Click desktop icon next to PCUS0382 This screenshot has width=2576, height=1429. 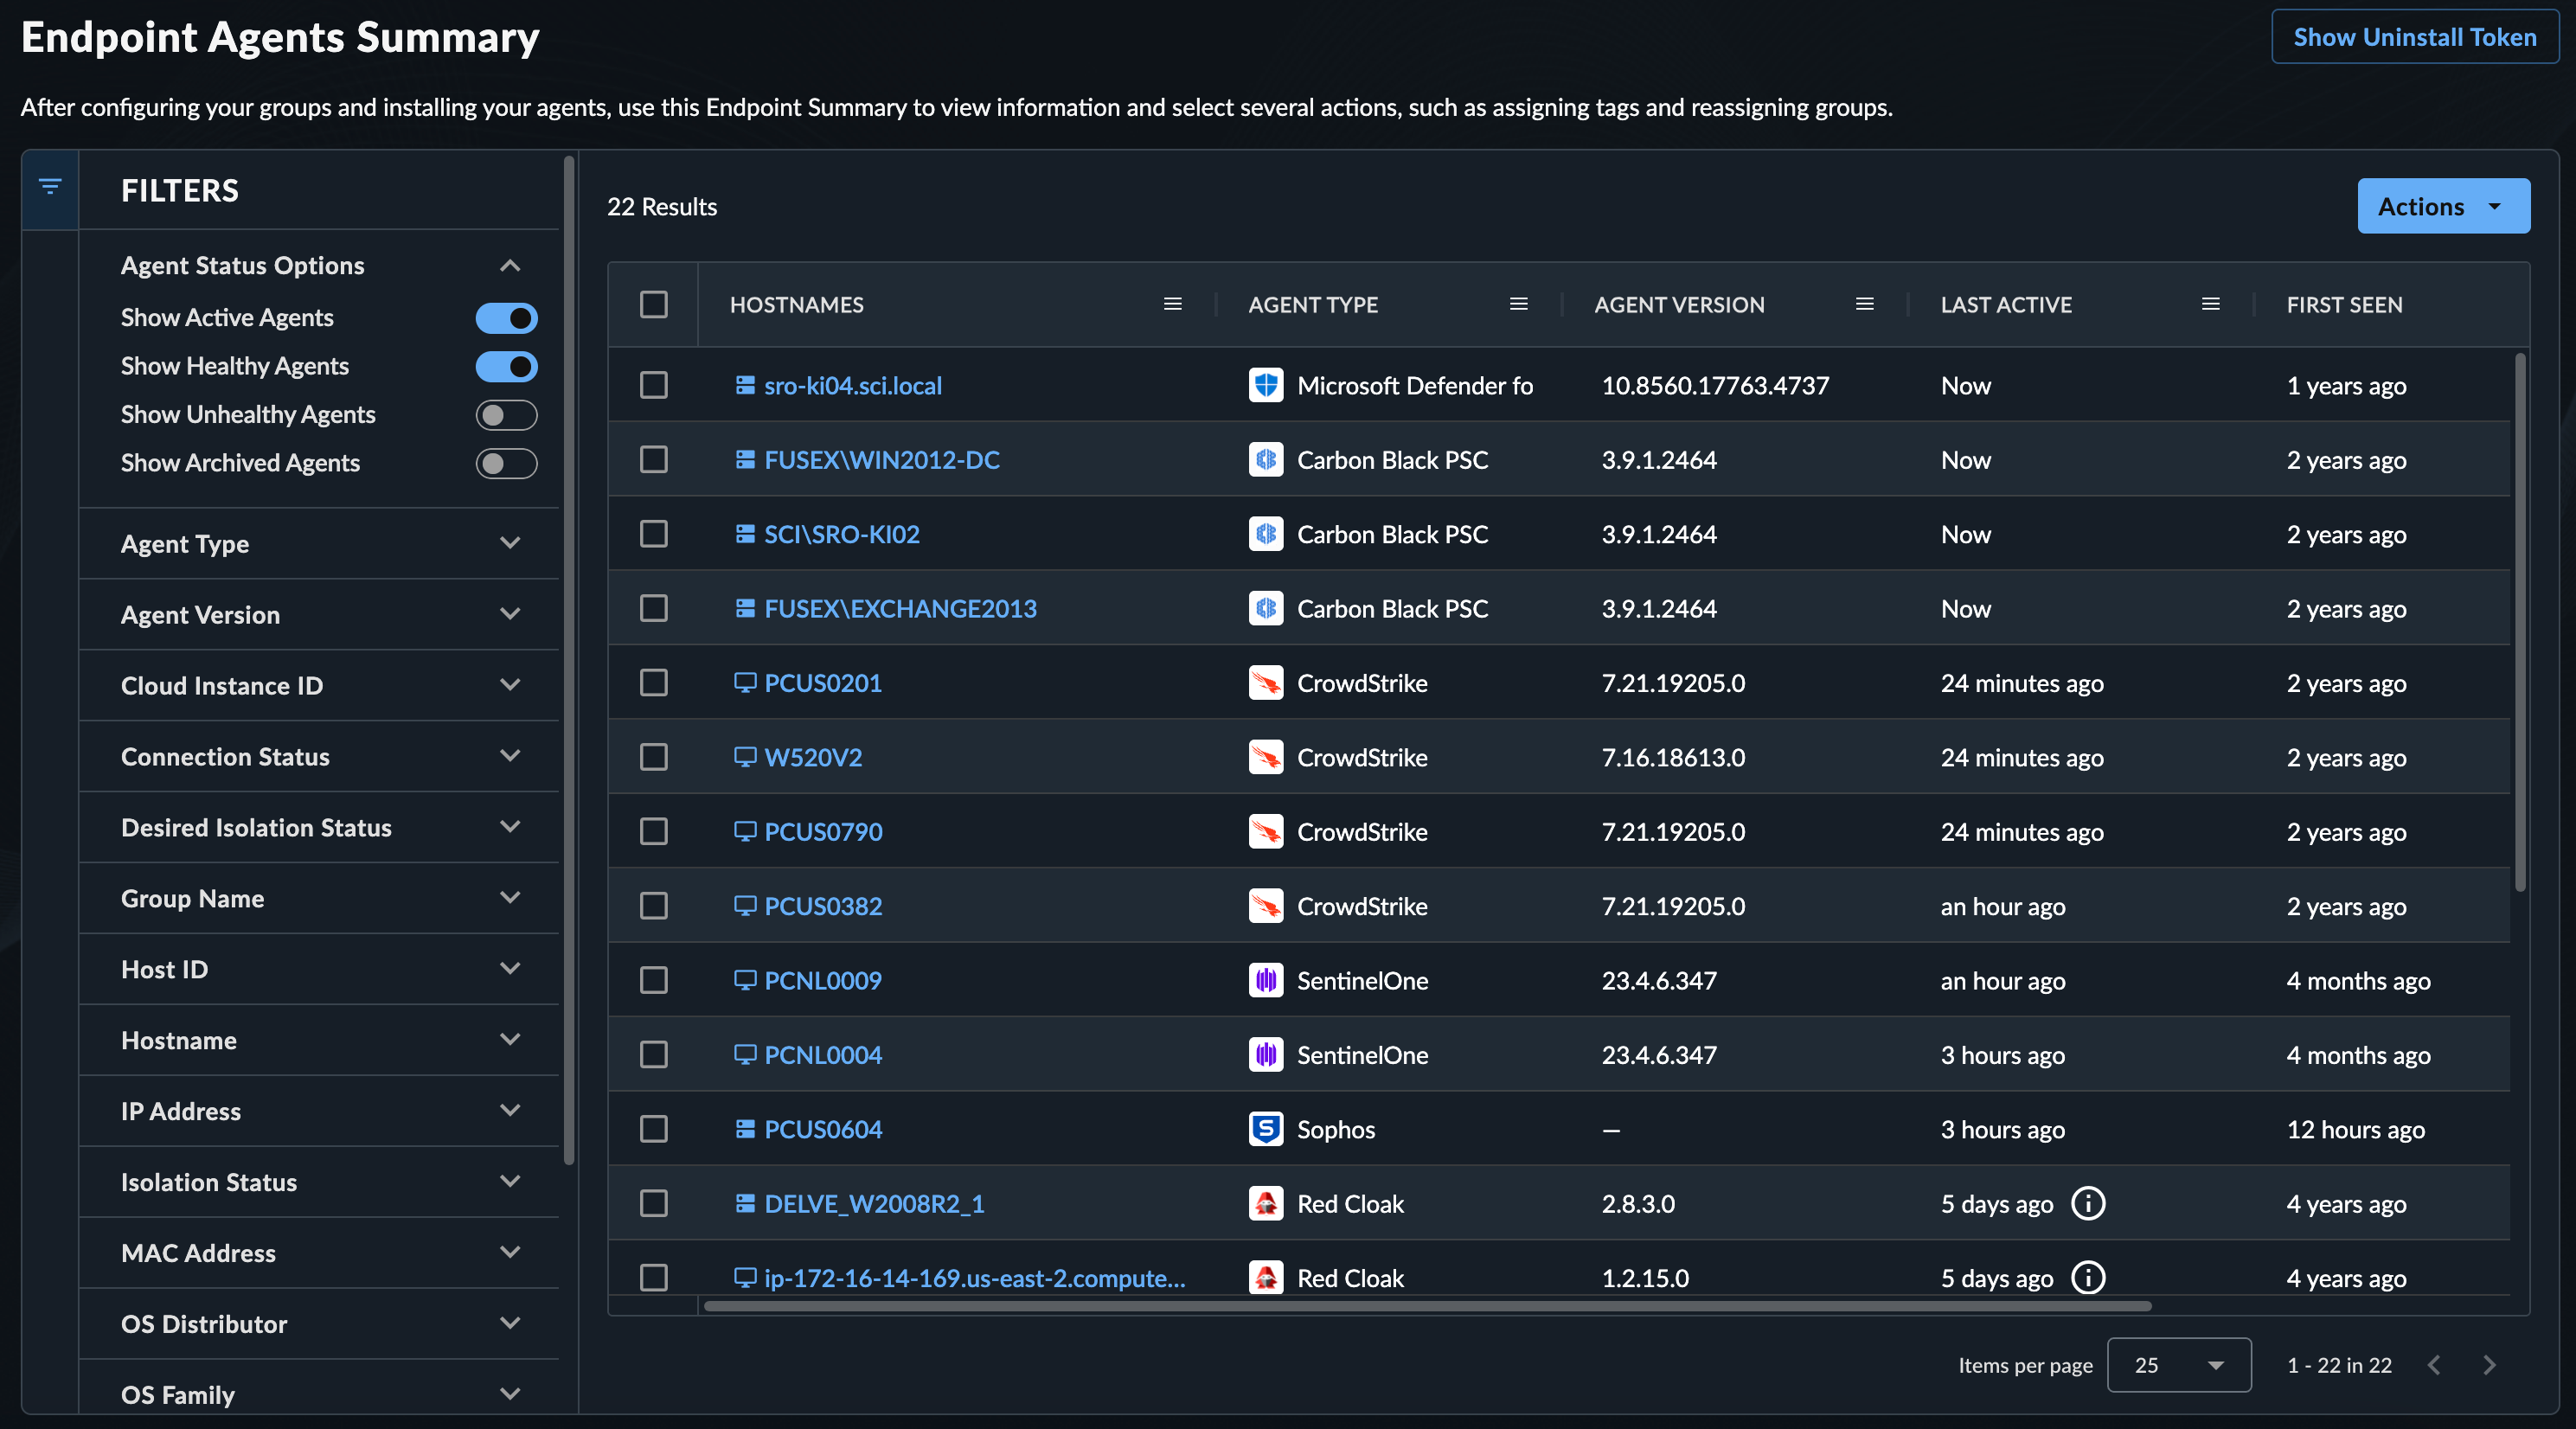click(x=745, y=906)
